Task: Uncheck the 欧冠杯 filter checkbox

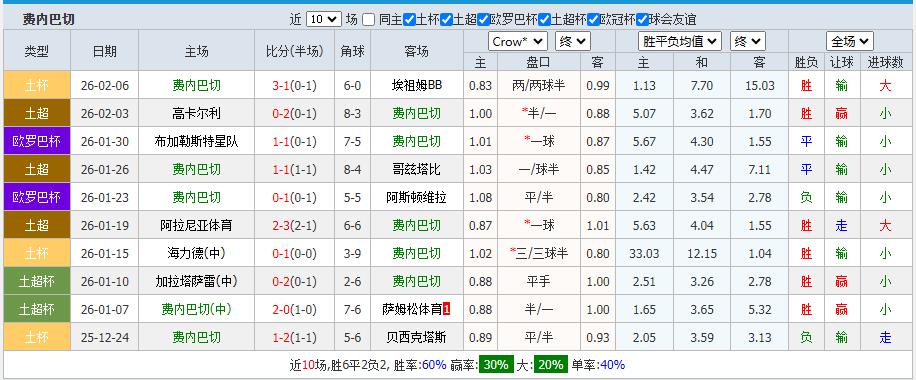Action: click(594, 20)
